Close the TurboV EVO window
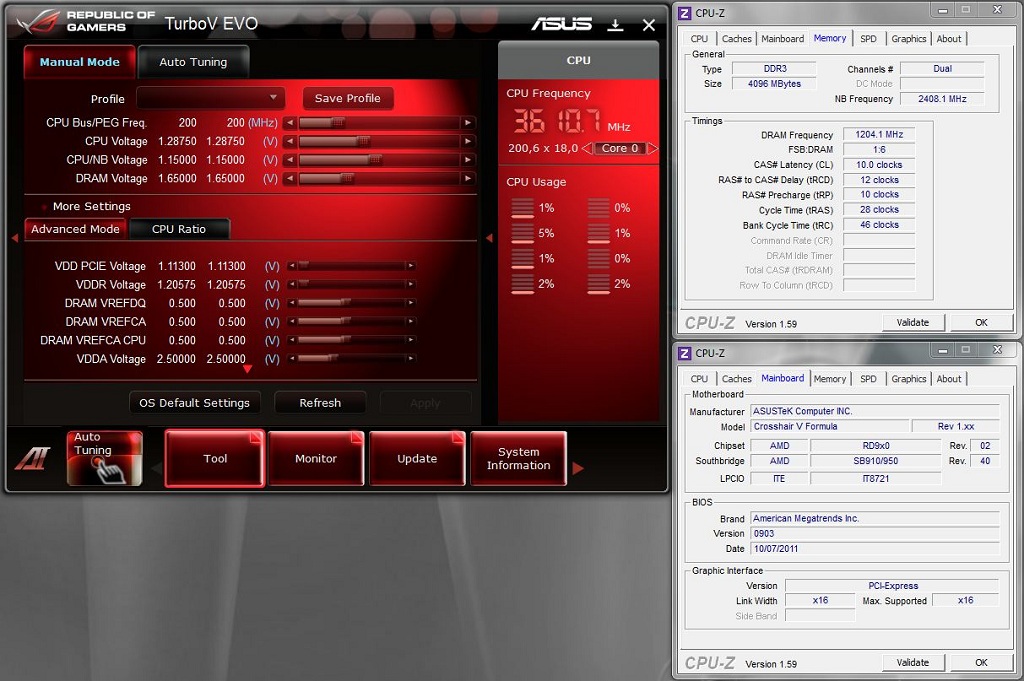1024x681 pixels. [x=648, y=25]
